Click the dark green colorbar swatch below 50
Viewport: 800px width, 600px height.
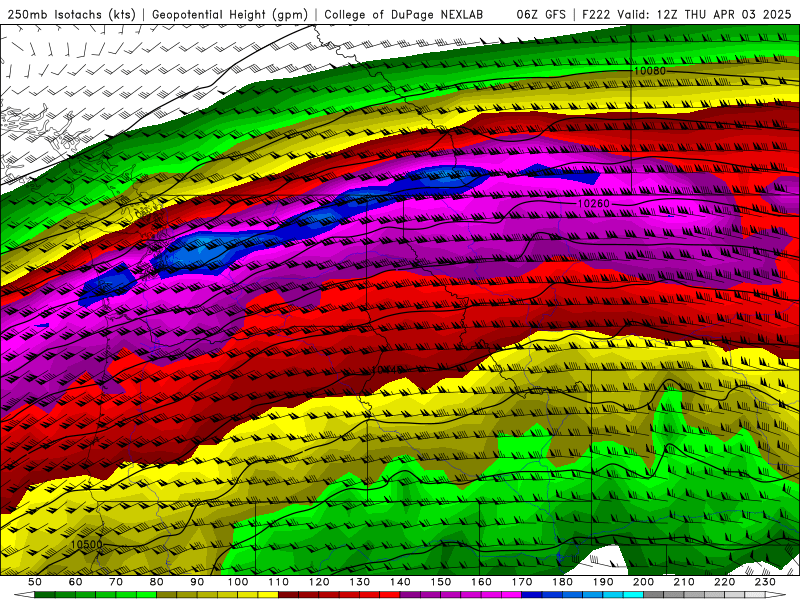pyautogui.click(x=45, y=595)
